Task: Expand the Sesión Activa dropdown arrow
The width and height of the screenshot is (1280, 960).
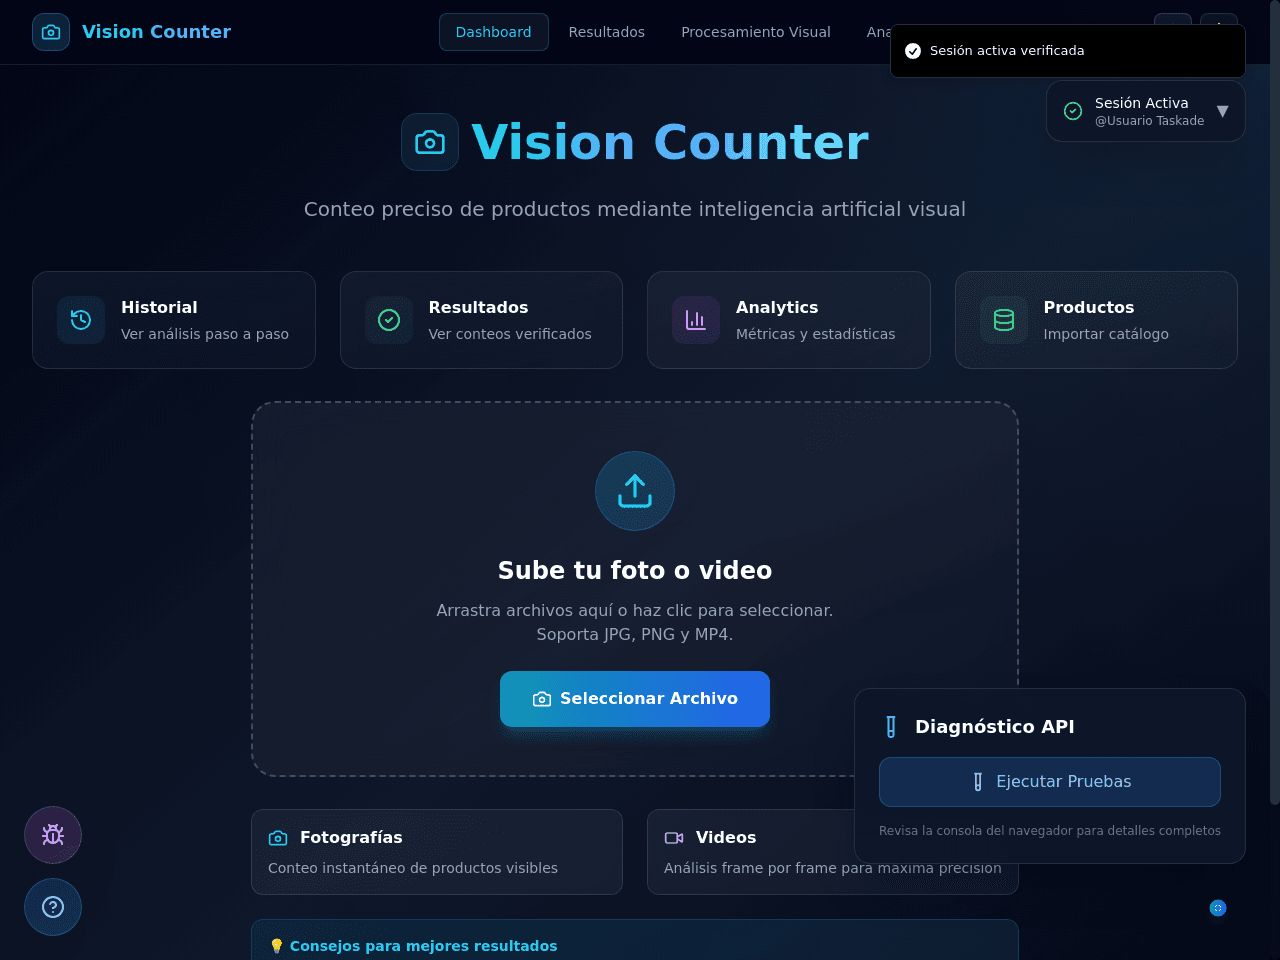Action: pyautogui.click(x=1222, y=111)
